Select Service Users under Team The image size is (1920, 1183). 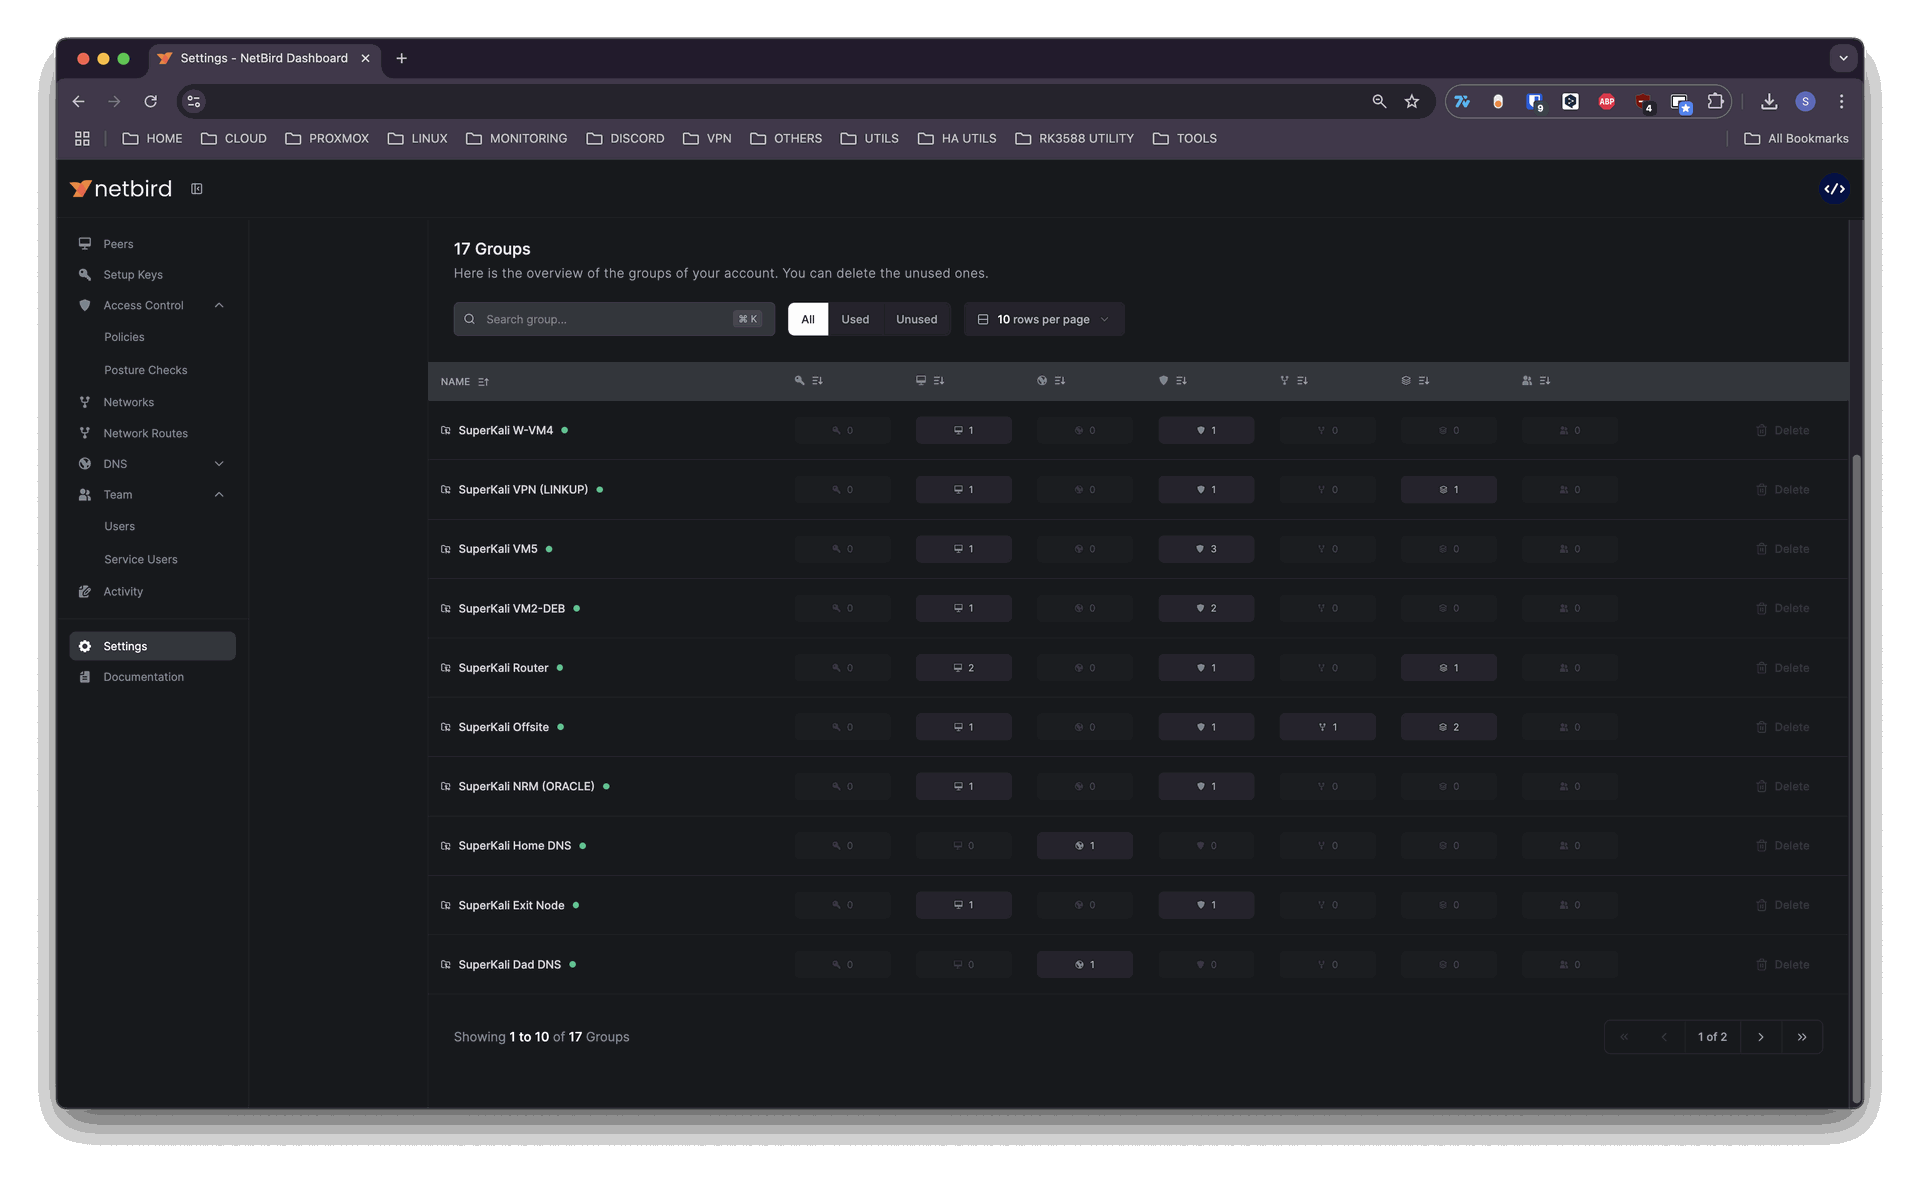click(x=140, y=559)
